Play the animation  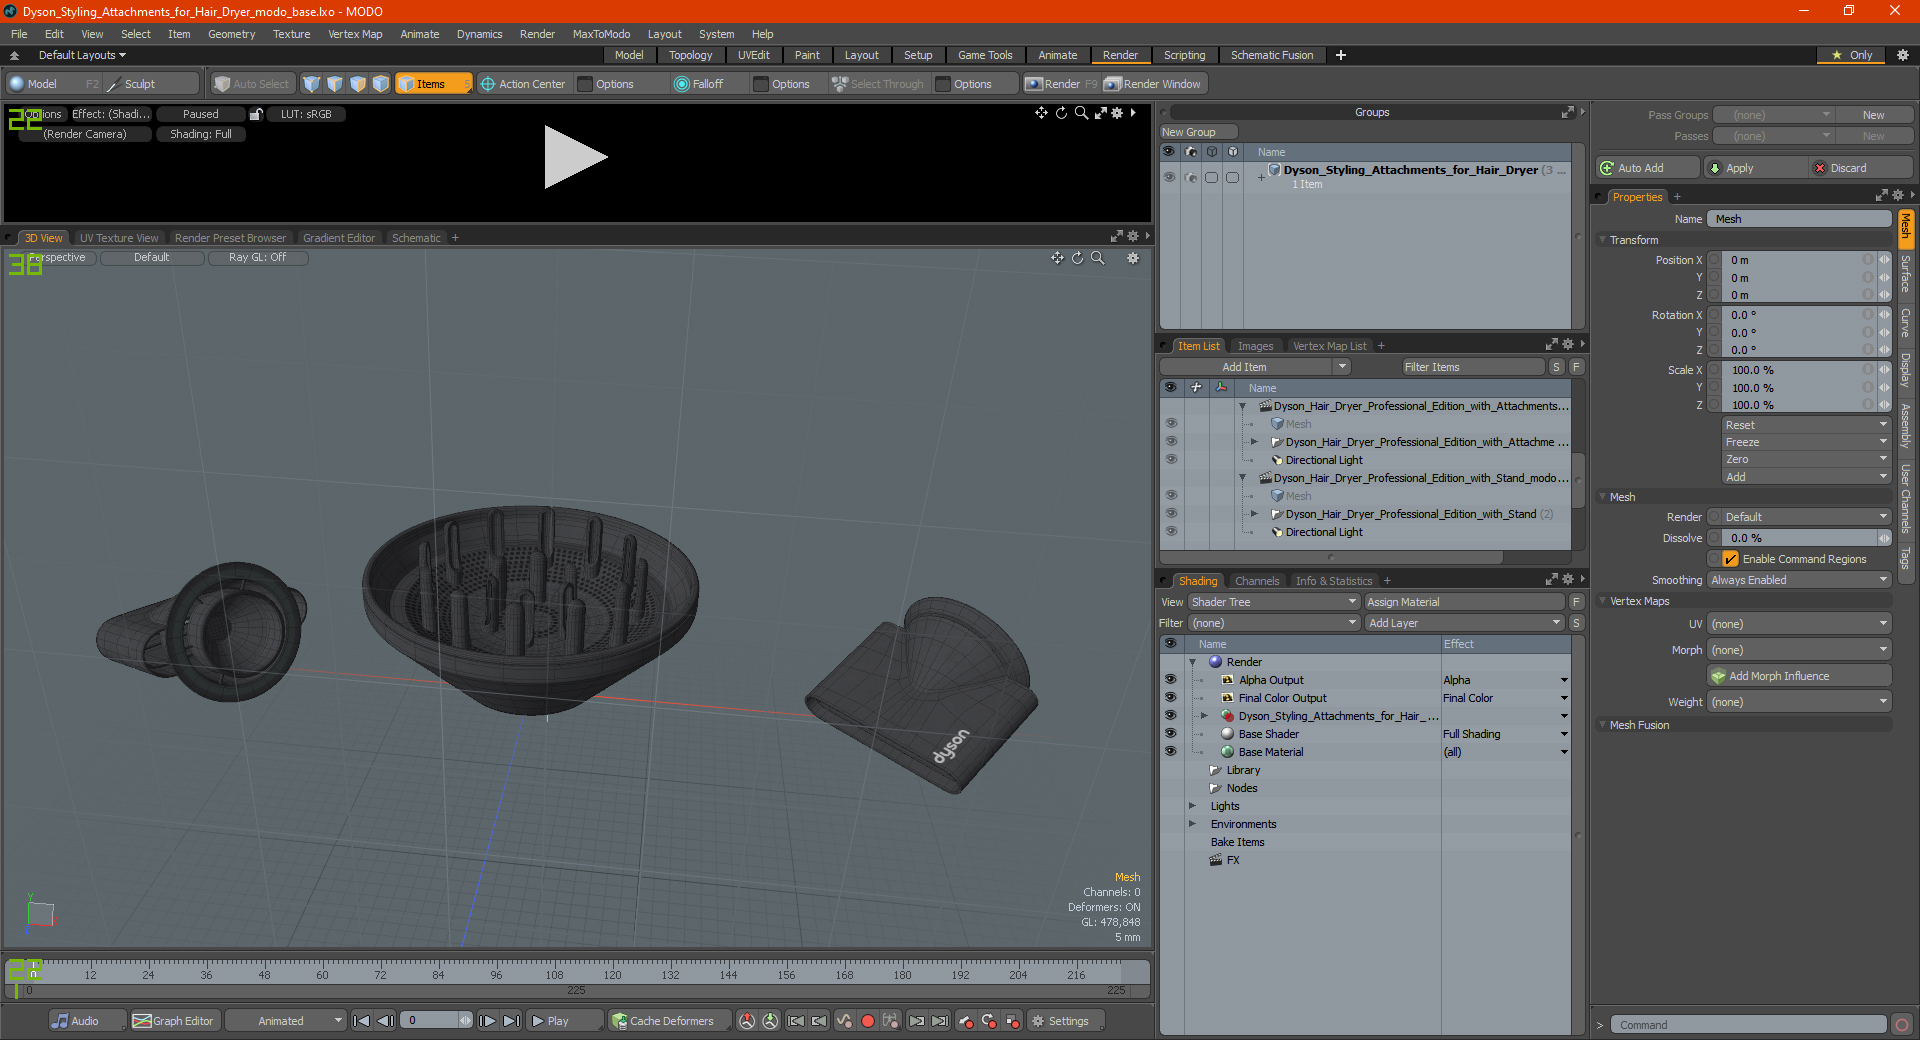point(564,1021)
